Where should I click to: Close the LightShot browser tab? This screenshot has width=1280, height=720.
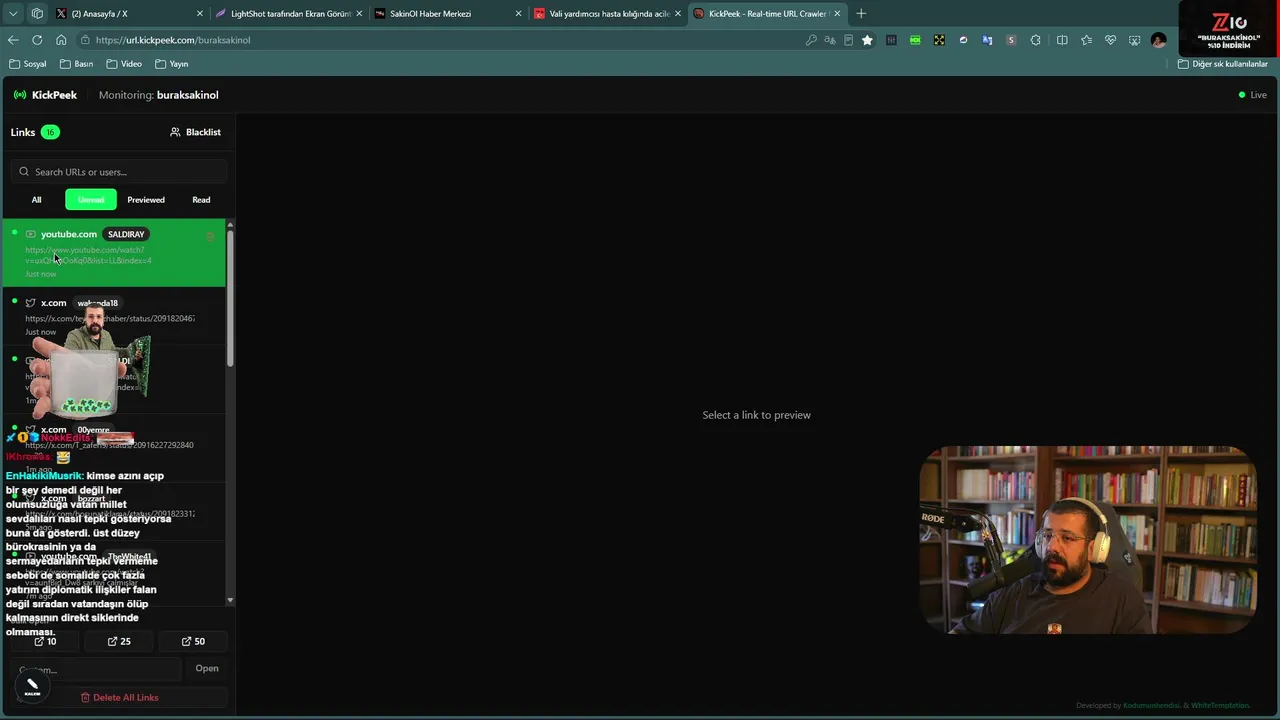359,14
